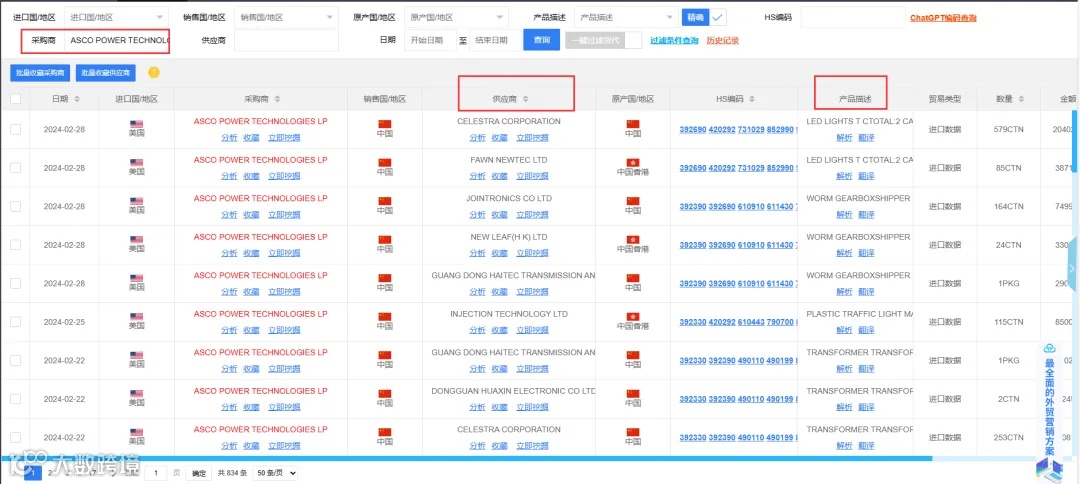The width and height of the screenshot is (1080, 484).
Task: Select all rows with header checkbox
Action: (15, 99)
